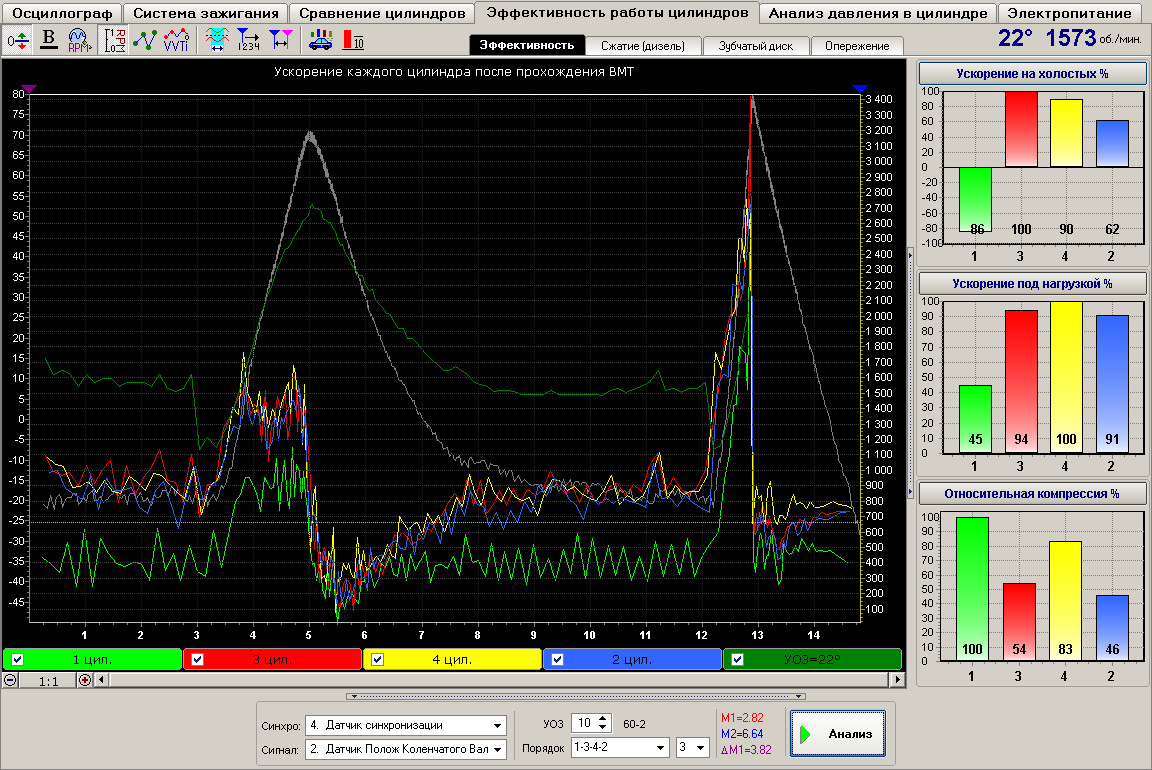Viewport: 1152px width, 770px height.
Task: Select the Сжатие (дизель) sub-tab
Action: coord(643,46)
